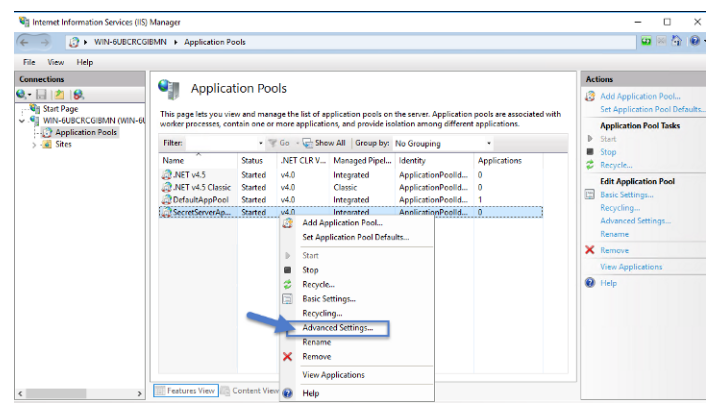Click Rename link in Actions pane
The height and width of the screenshot is (412, 722).
614,234
